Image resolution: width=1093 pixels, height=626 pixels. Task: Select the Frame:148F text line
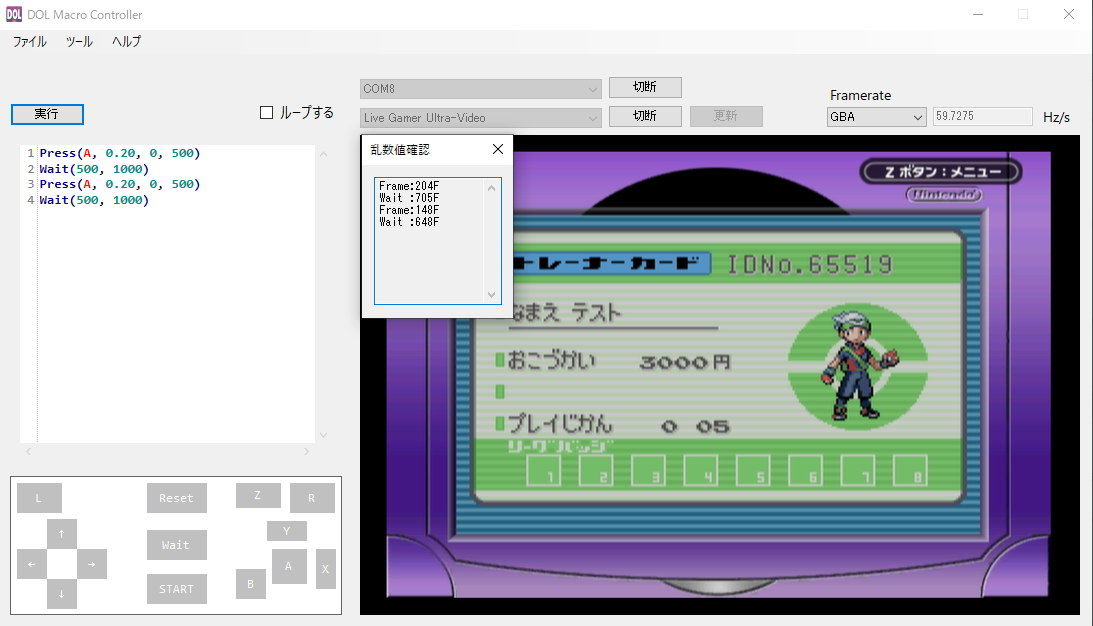409,210
